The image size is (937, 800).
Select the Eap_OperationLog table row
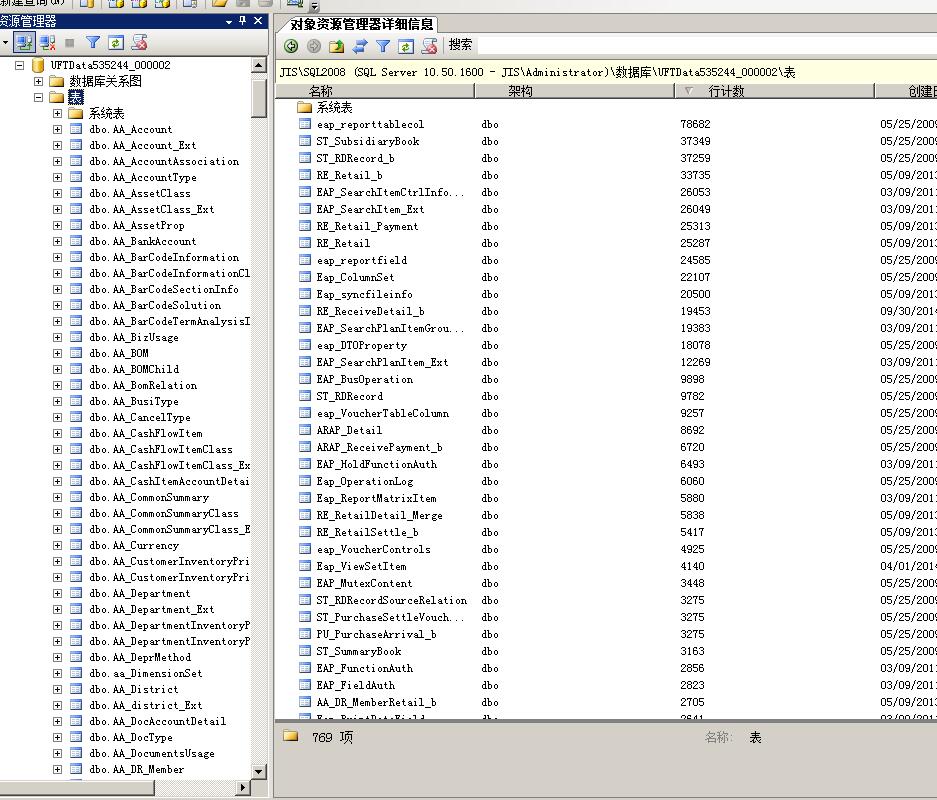click(x=365, y=482)
